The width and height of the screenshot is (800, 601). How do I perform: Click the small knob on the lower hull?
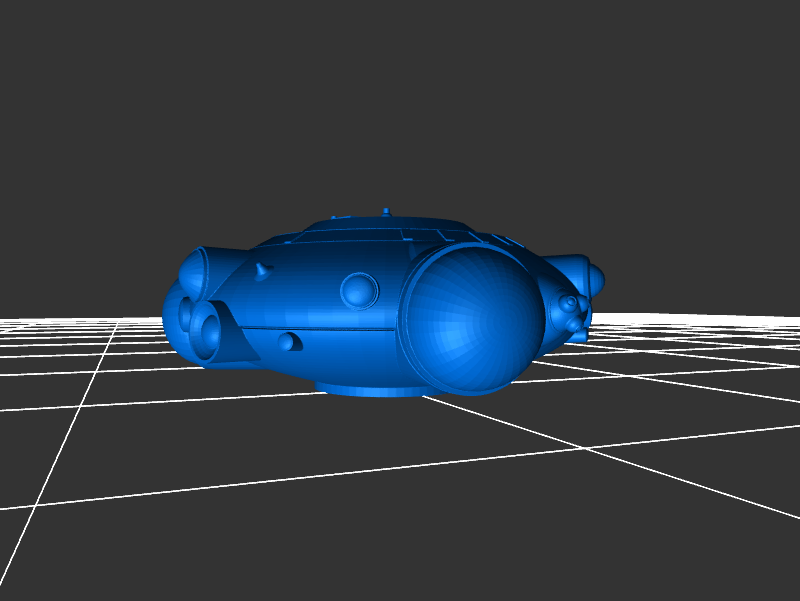[x=288, y=342]
